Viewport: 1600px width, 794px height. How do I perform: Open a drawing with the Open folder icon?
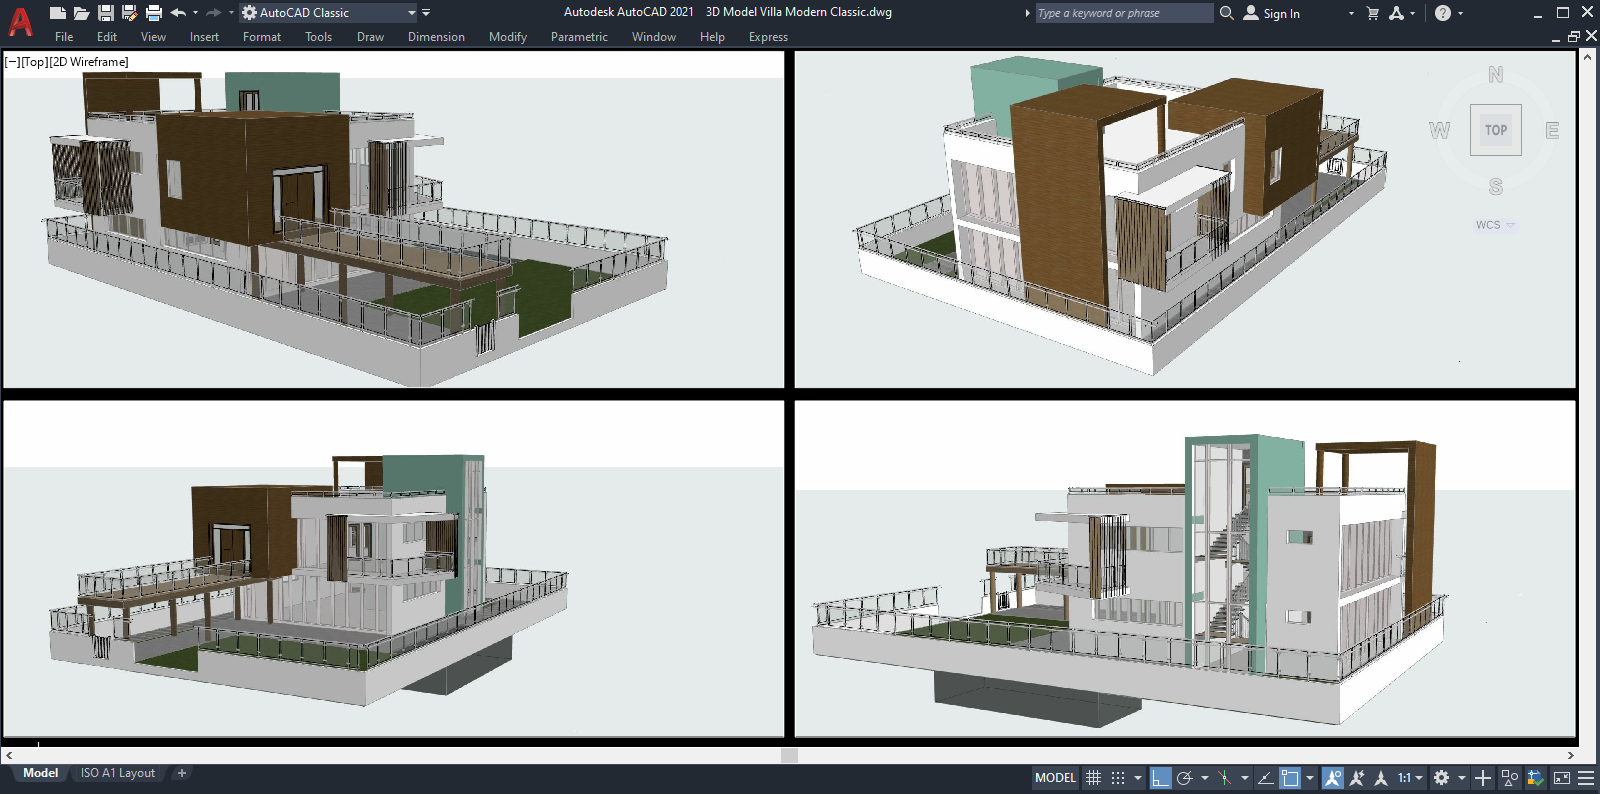pyautogui.click(x=81, y=13)
